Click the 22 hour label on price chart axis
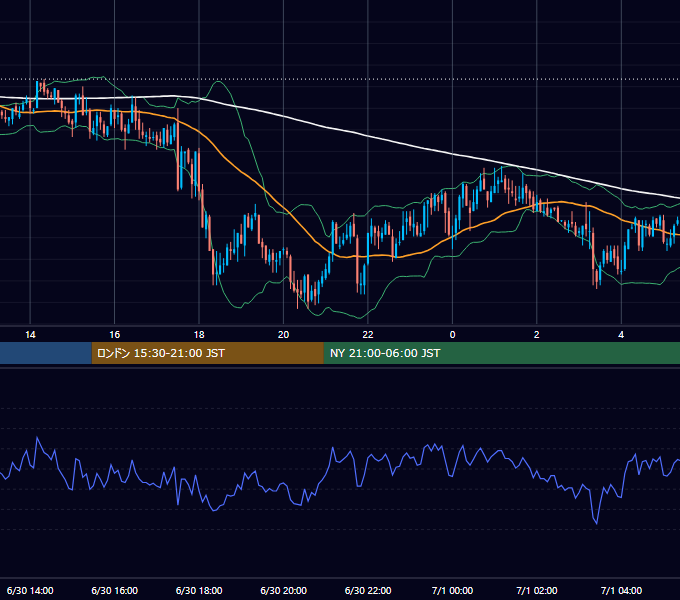Image resolution: width=680 pixels, height=600 pixels. point(368,335)
